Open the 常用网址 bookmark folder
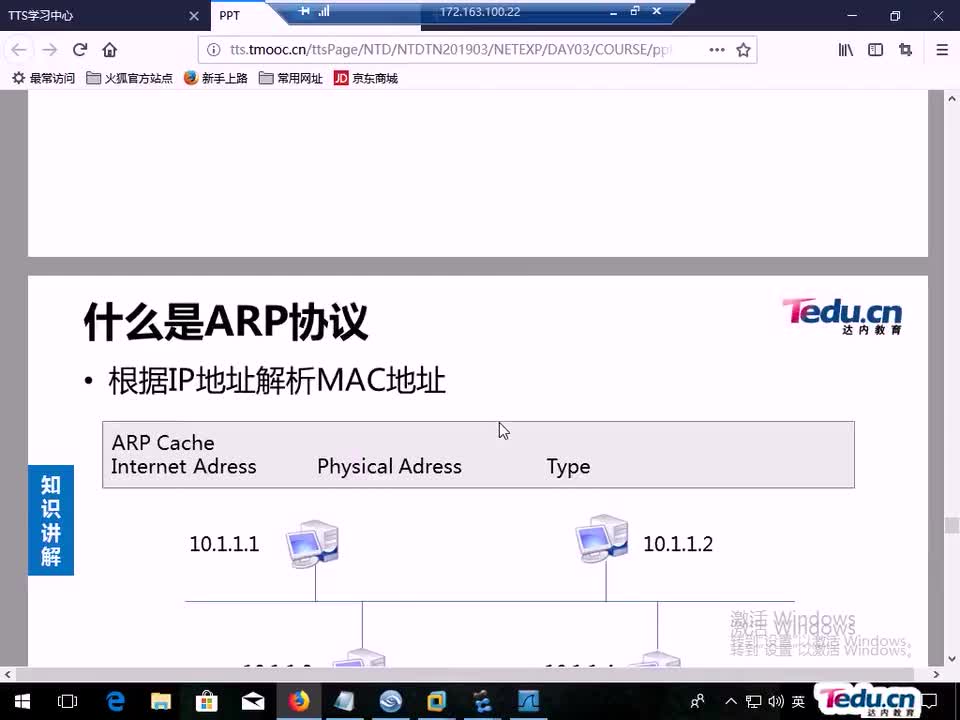Screen dimensions: 960x720 (291, 78)
